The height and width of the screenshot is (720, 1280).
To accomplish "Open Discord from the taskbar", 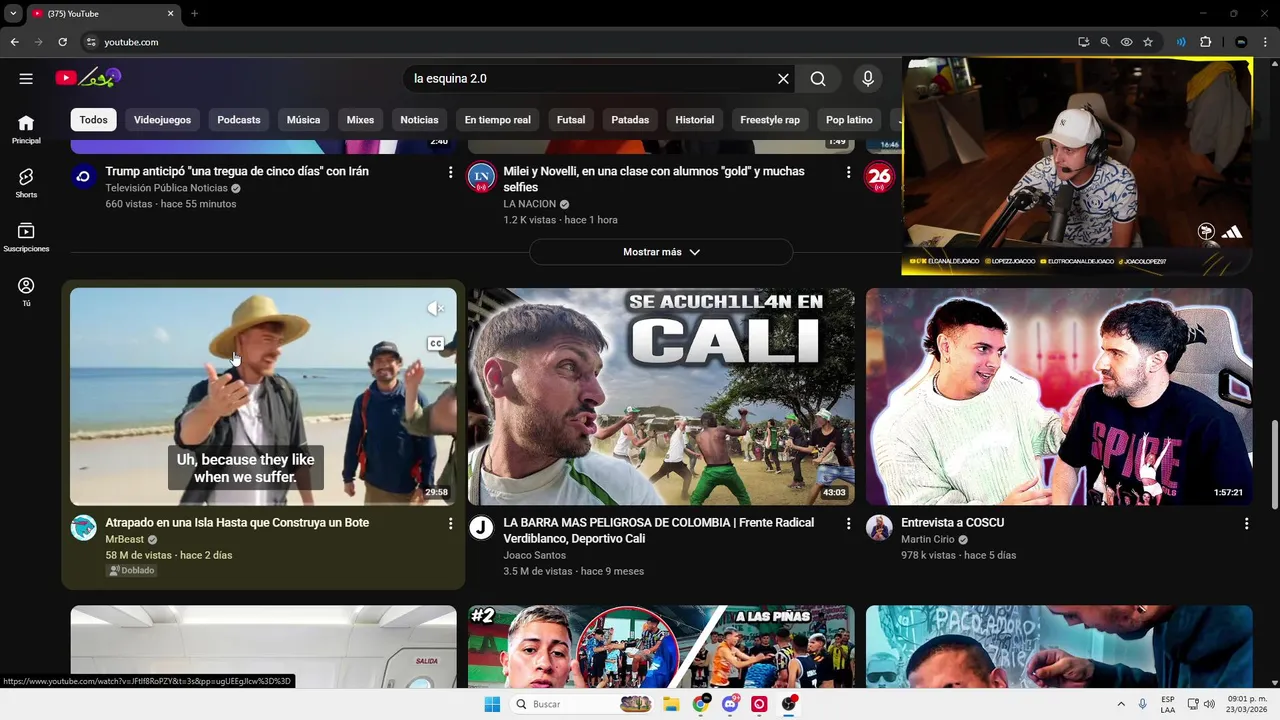I will click(x=730, y=704).
